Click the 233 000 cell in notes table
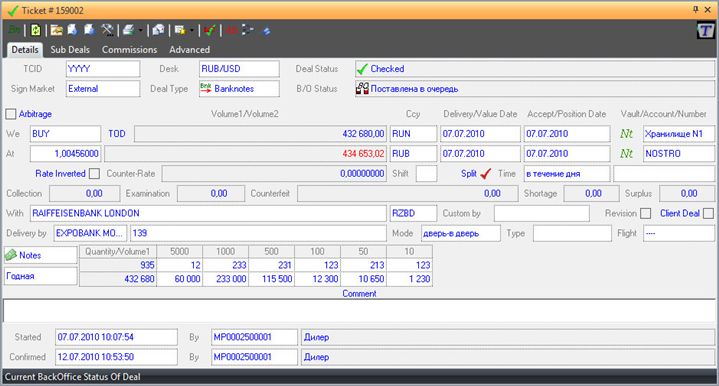Image resolution: width=719 pixels, height=386 pixels. click(x=226, y=279)
